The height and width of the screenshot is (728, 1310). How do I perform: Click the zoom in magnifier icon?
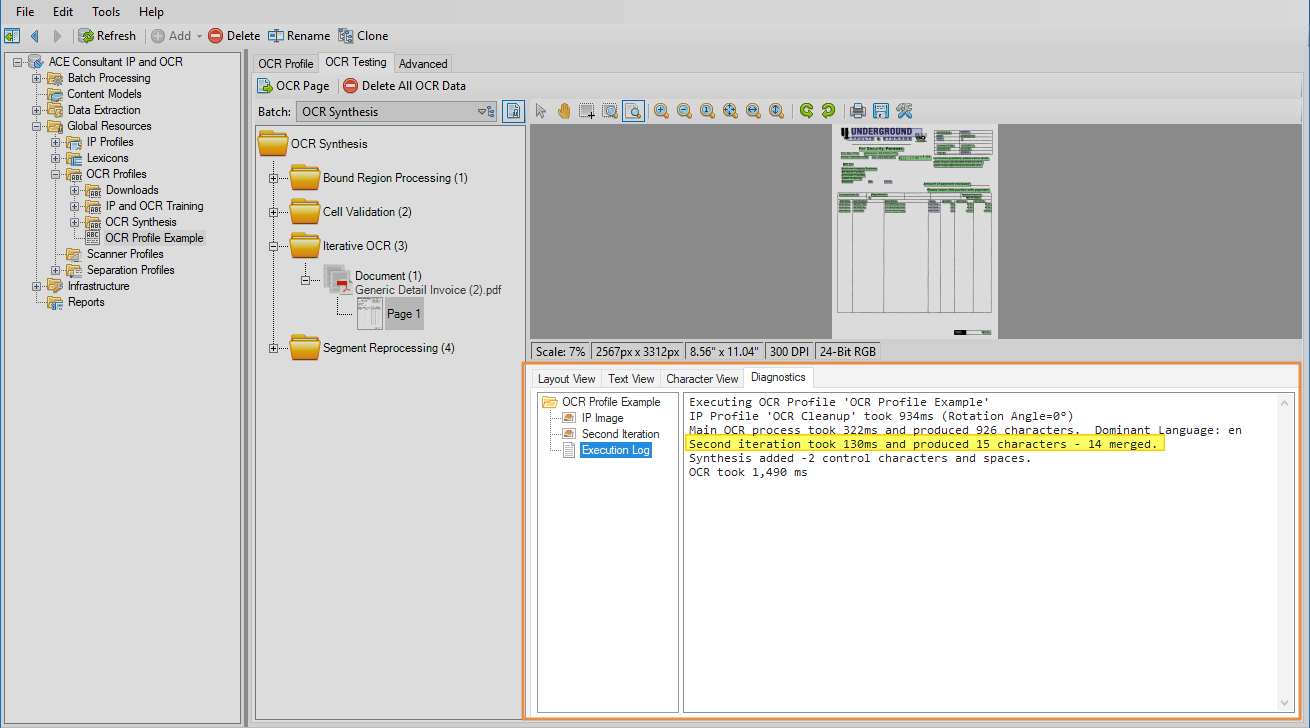pos(661,111)
